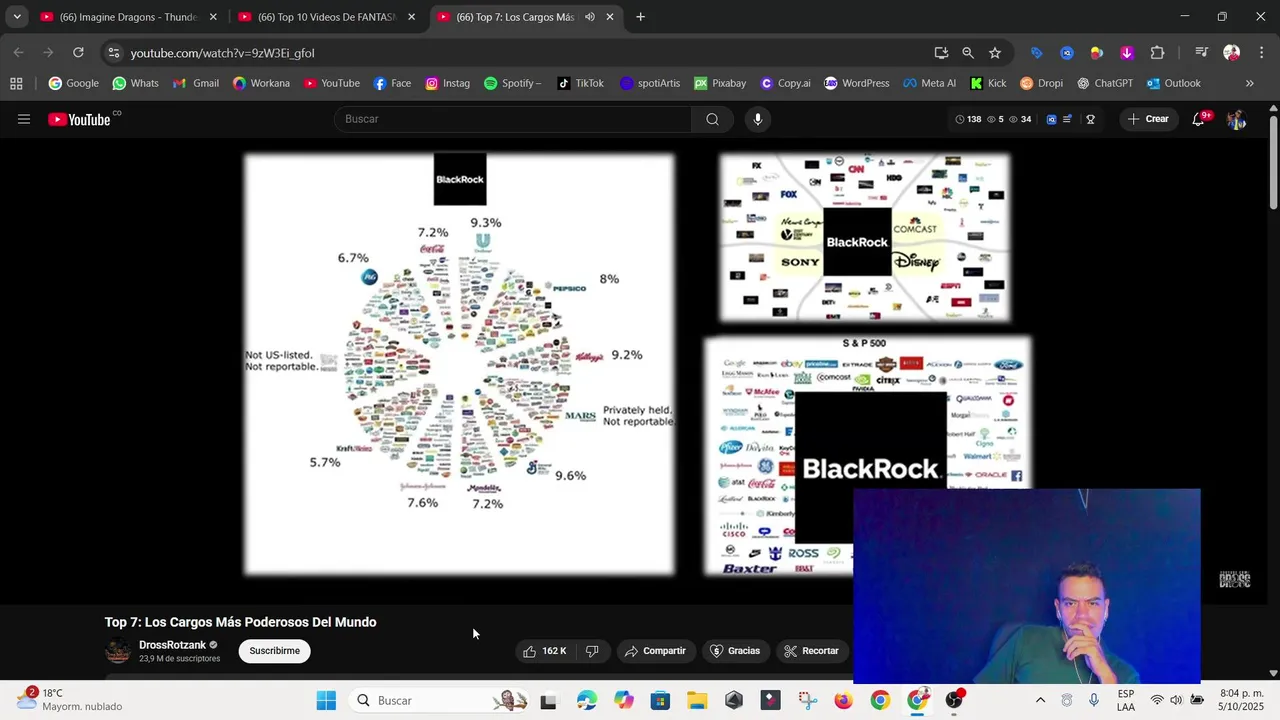Click the purple download extension icon

click(x=1127, y=53)
